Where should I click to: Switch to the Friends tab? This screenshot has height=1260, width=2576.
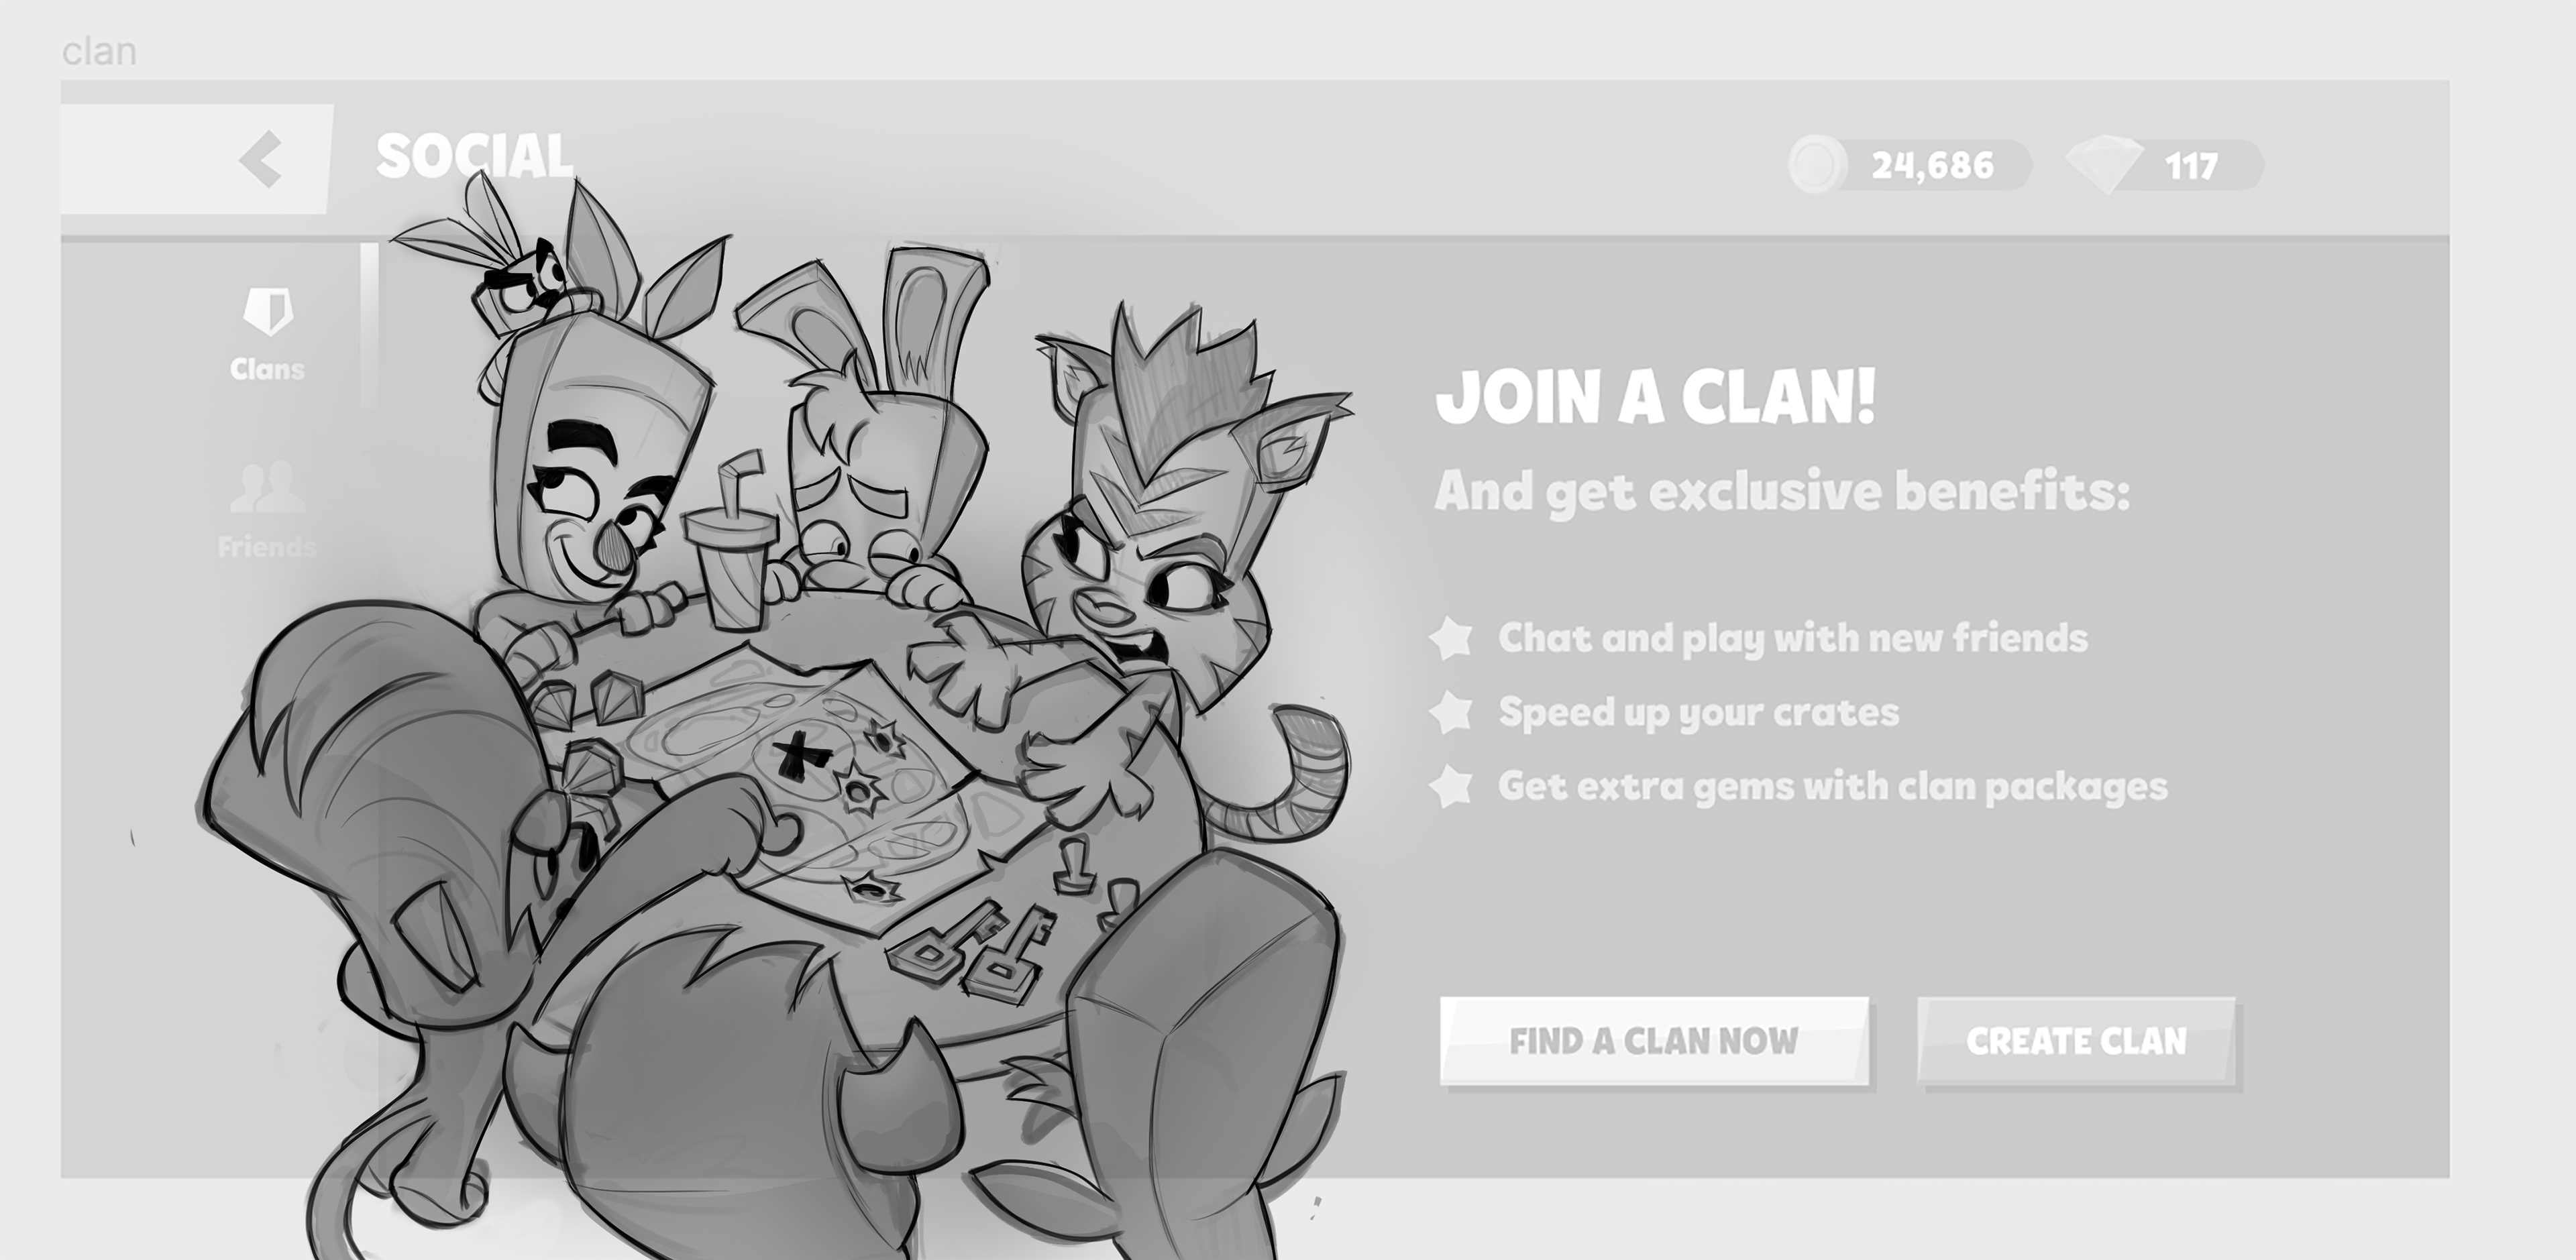tap(267, 510)
